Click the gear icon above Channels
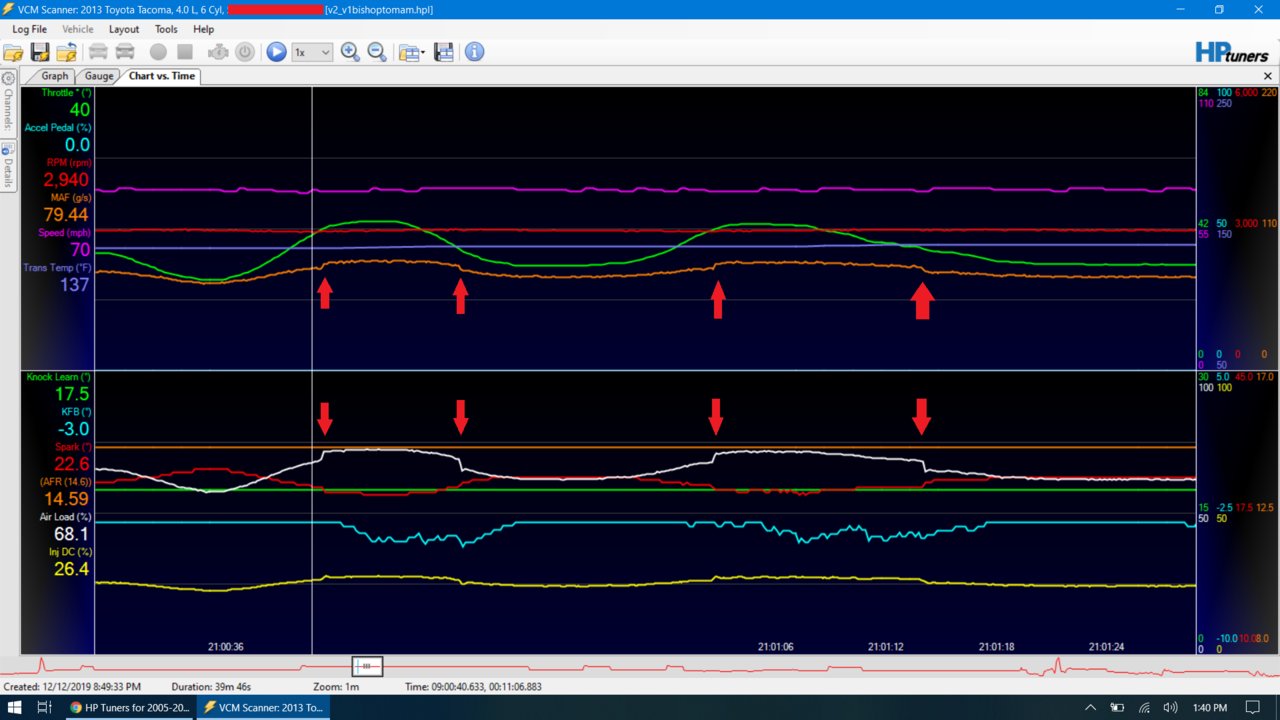This screenshot has width=1280, height=720. pyautogui.click(x=8, y=78)
